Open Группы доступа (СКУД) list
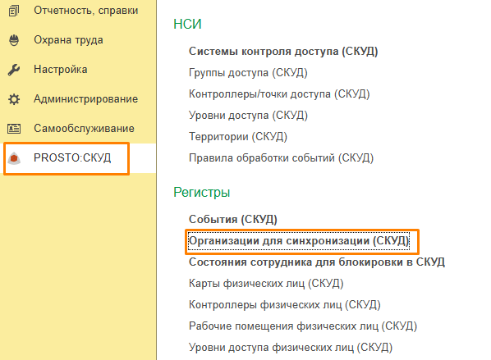Screen dimensions: 491x360 click(248, 73)
